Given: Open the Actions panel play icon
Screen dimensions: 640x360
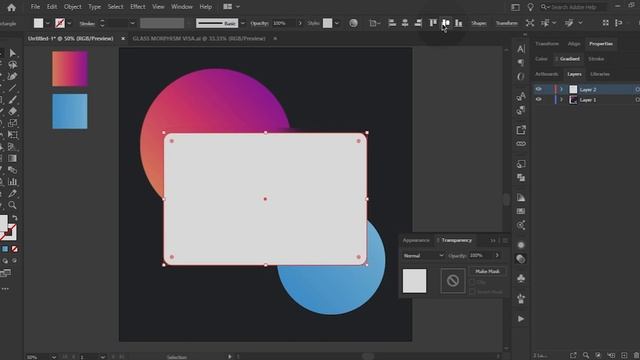Looking at the screenshot, I should 521,319.
